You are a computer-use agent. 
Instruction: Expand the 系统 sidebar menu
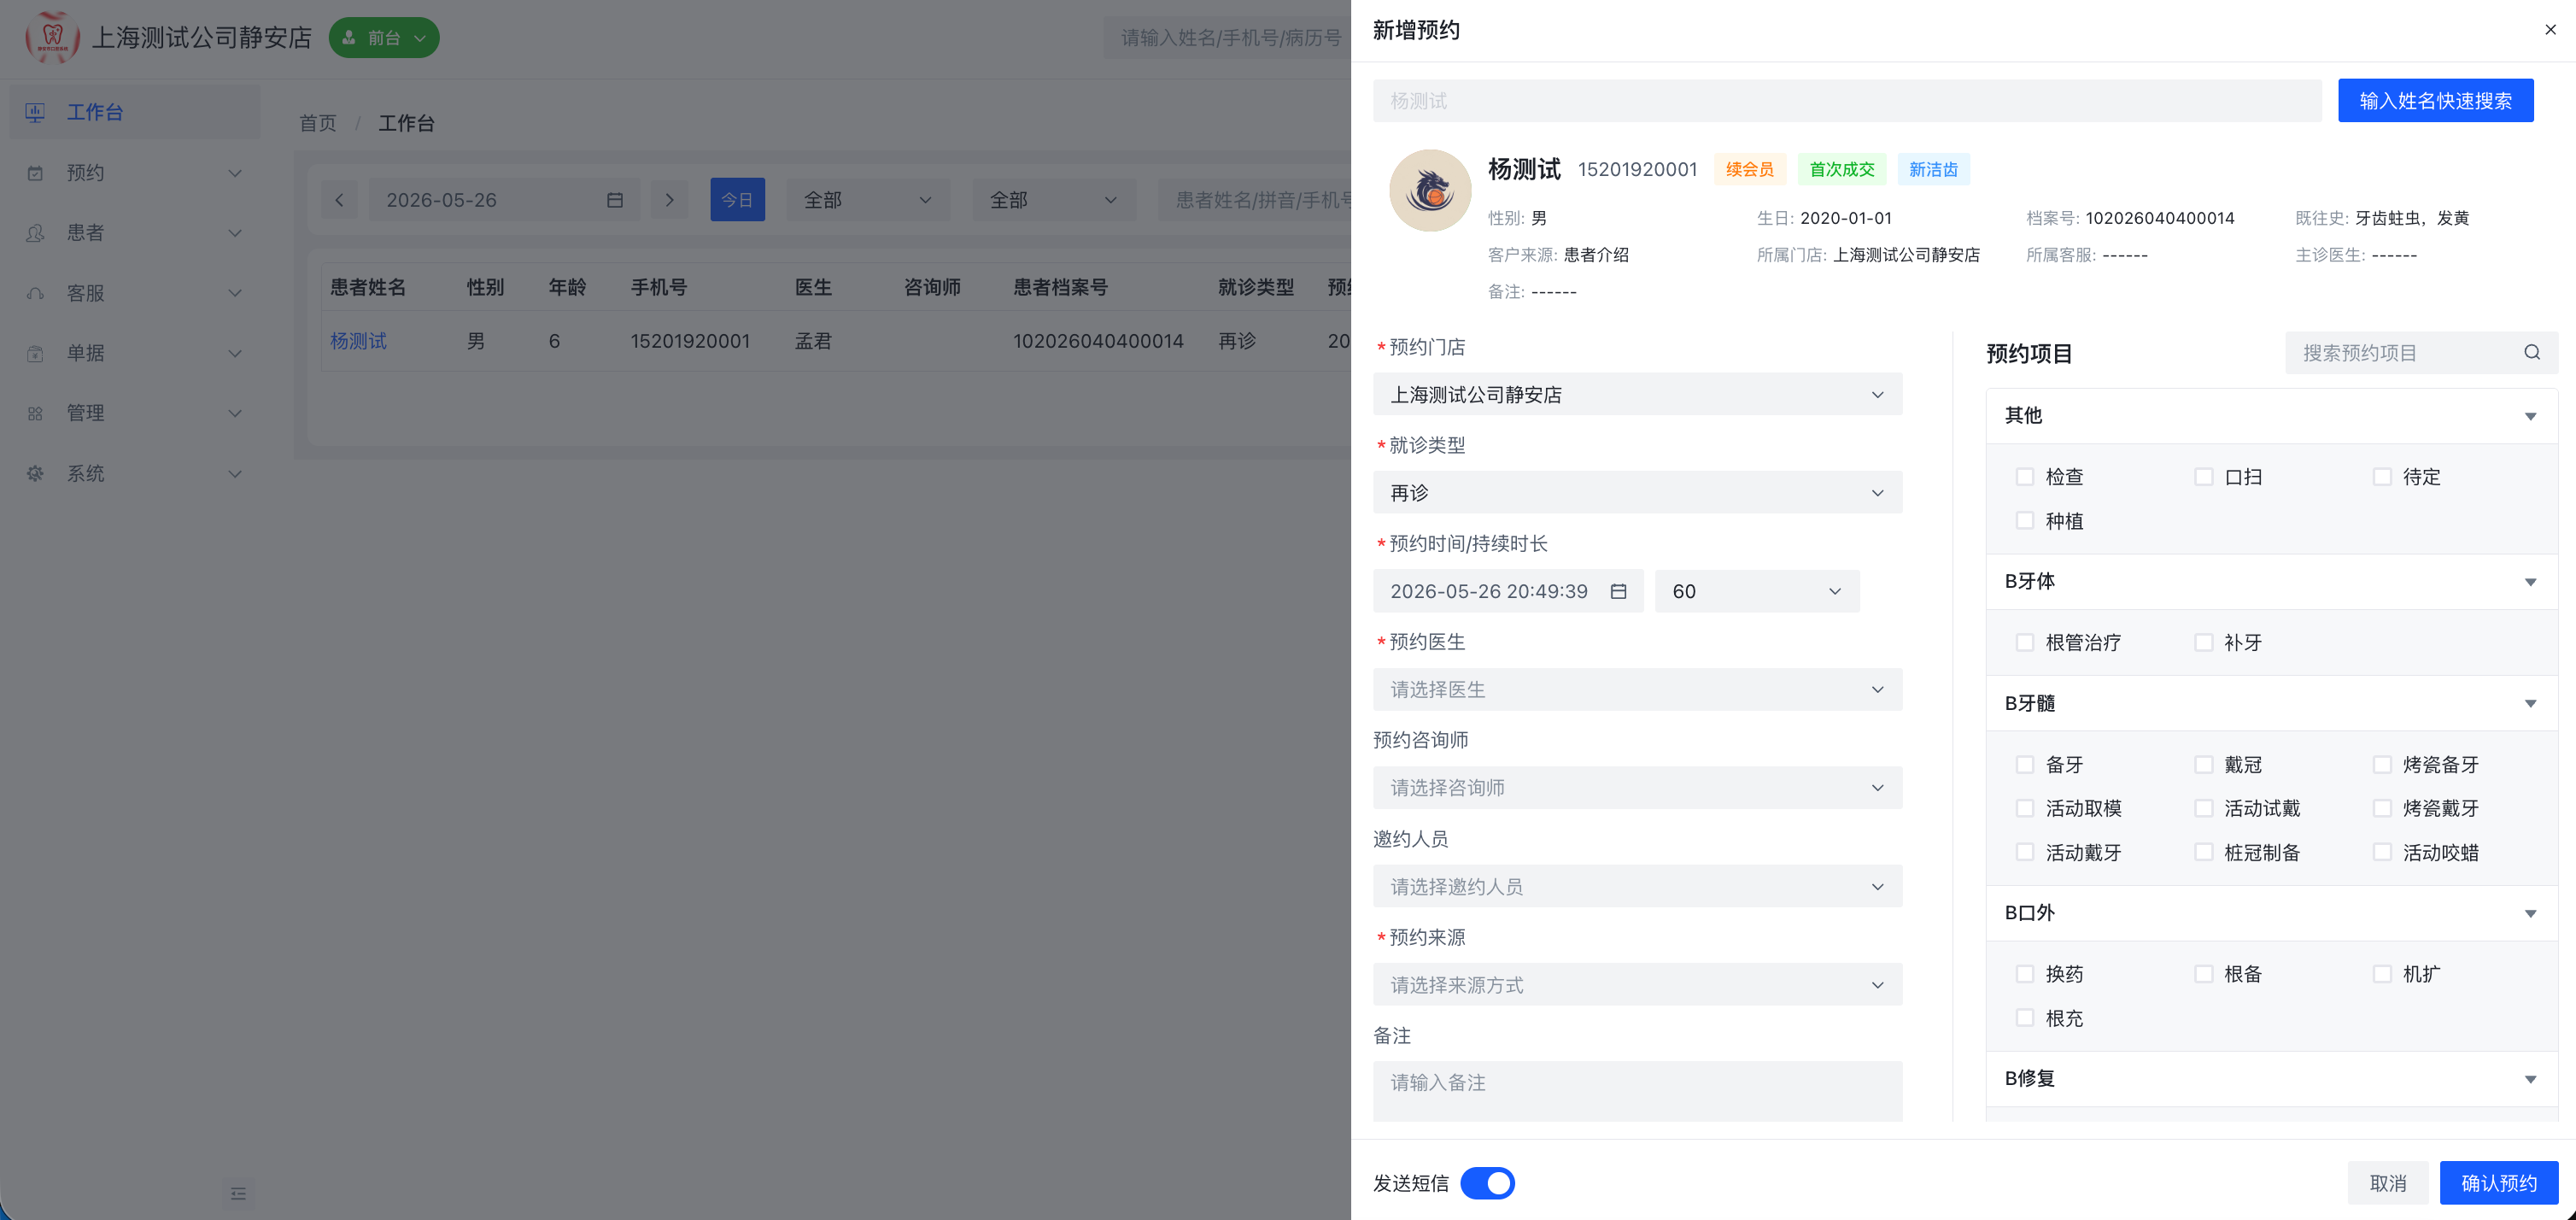click(135, 473)
